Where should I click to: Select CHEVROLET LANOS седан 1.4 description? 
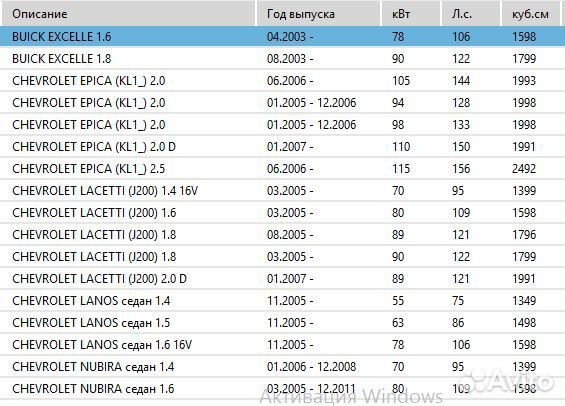click(91, 300)
